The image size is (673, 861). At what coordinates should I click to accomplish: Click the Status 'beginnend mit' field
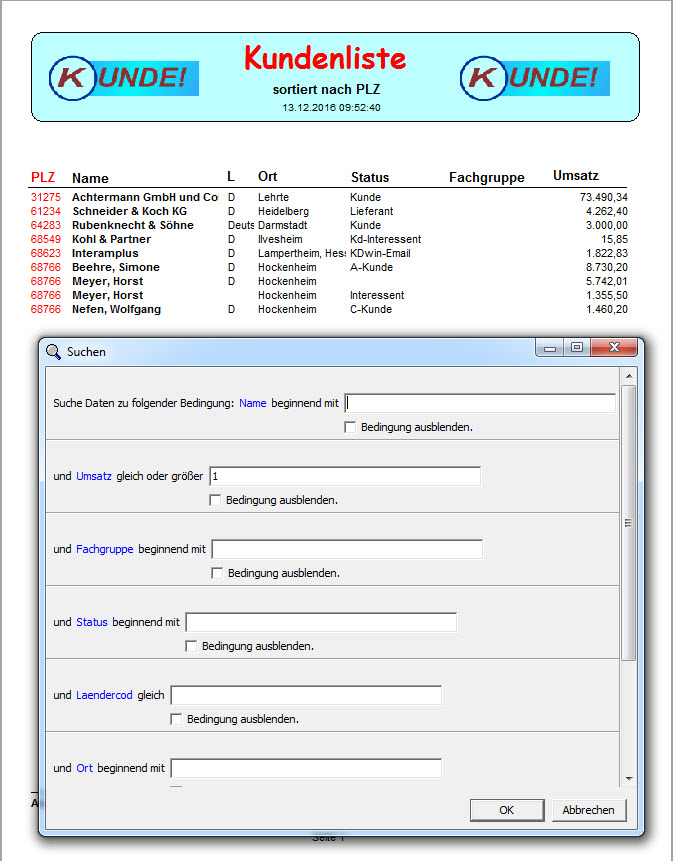[x=321, y=622]
